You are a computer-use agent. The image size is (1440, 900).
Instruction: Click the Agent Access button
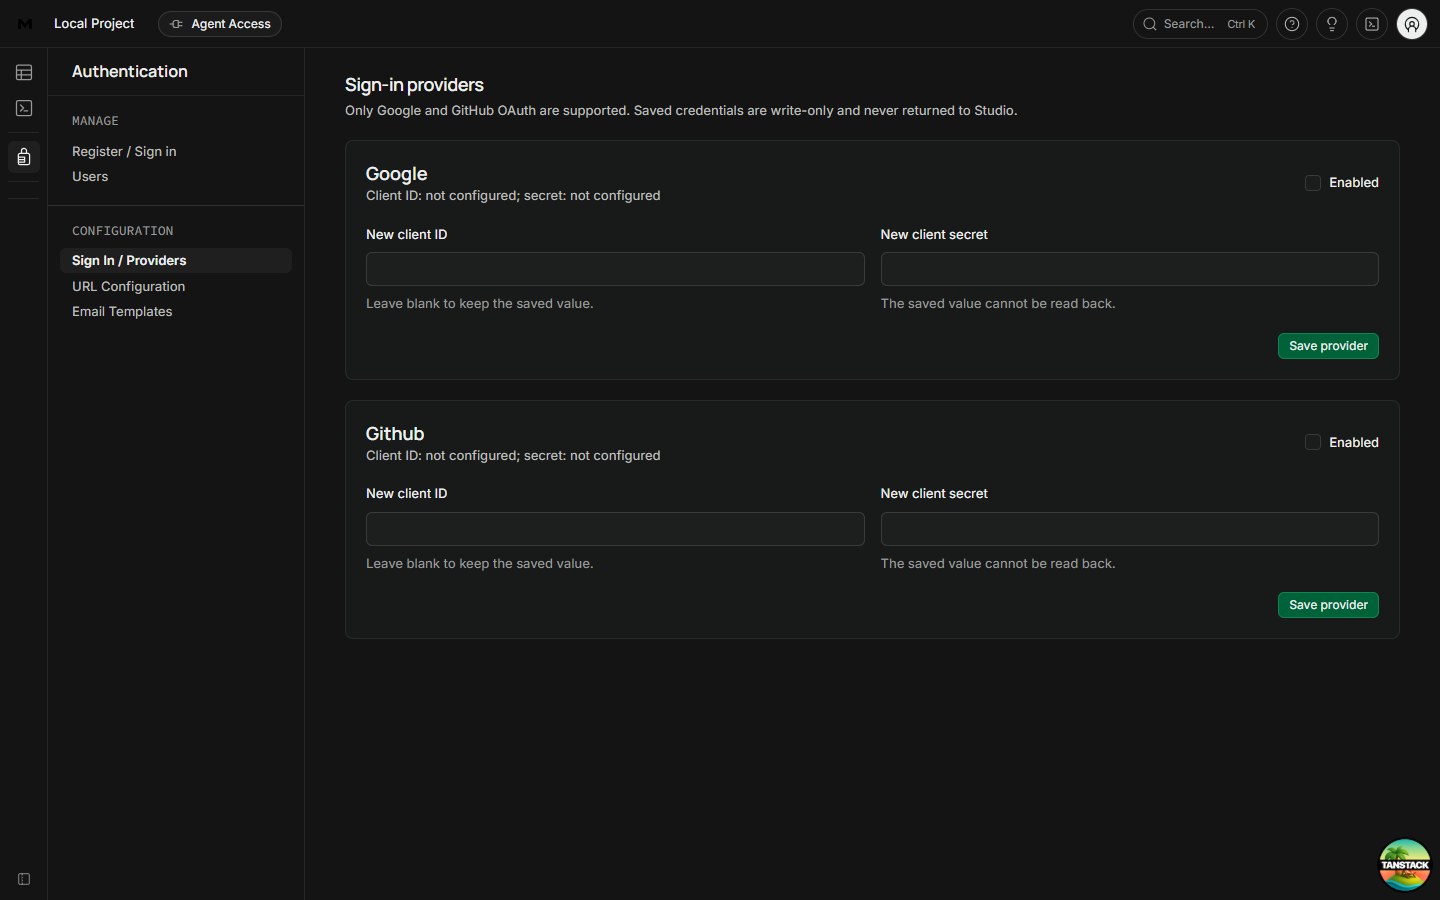click(220, 24)
